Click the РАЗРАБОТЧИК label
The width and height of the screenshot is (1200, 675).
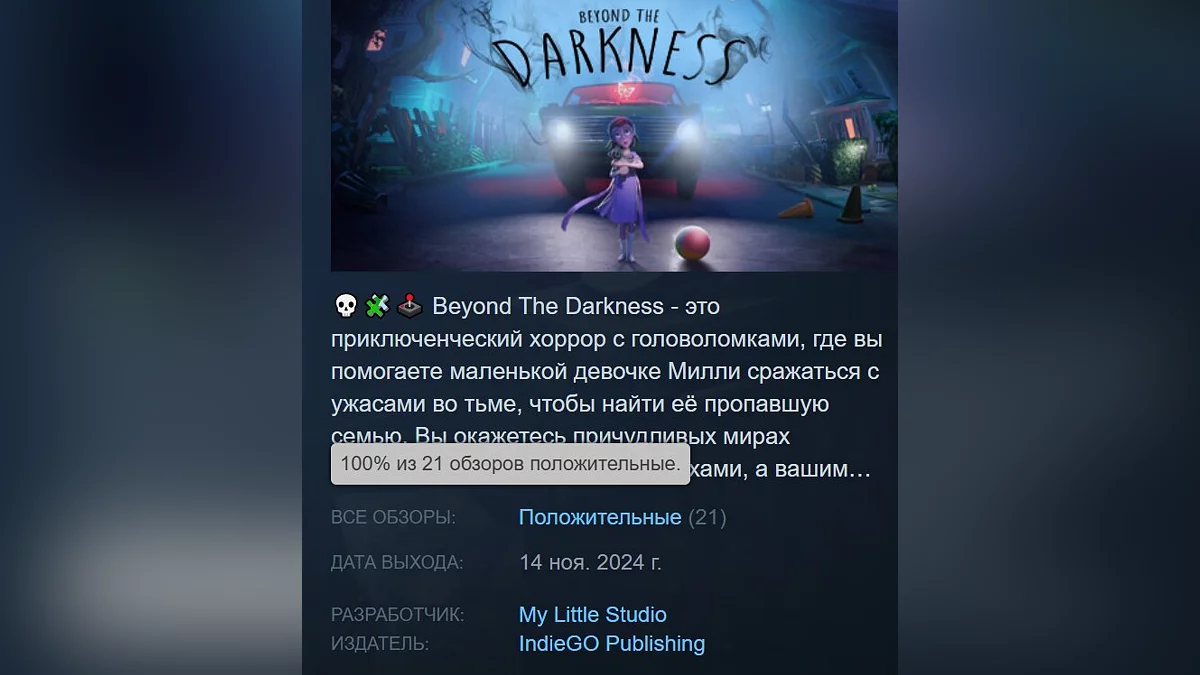point(398,615)
